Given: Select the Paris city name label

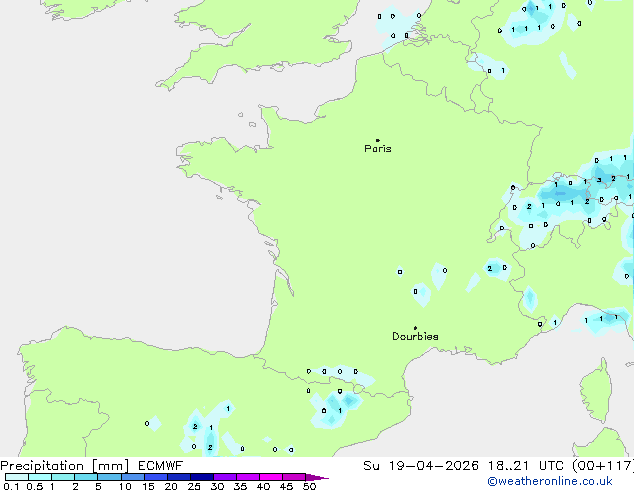Looking at the screenshot, I should click(378, 149).
